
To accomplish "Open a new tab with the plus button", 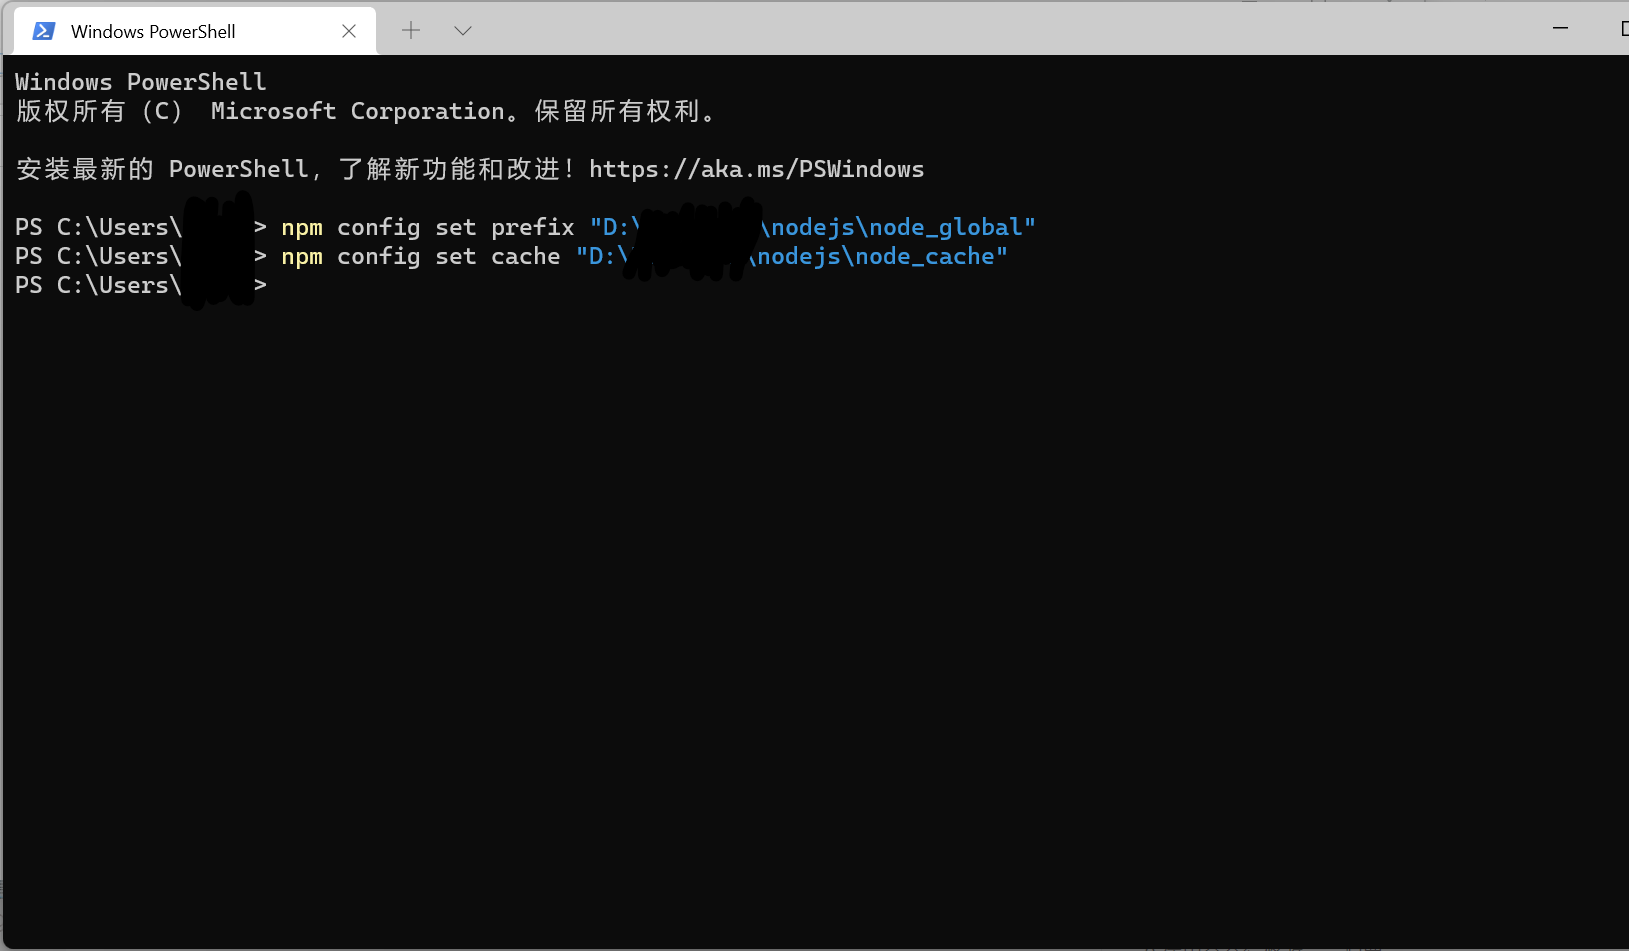I will point(410,30).
